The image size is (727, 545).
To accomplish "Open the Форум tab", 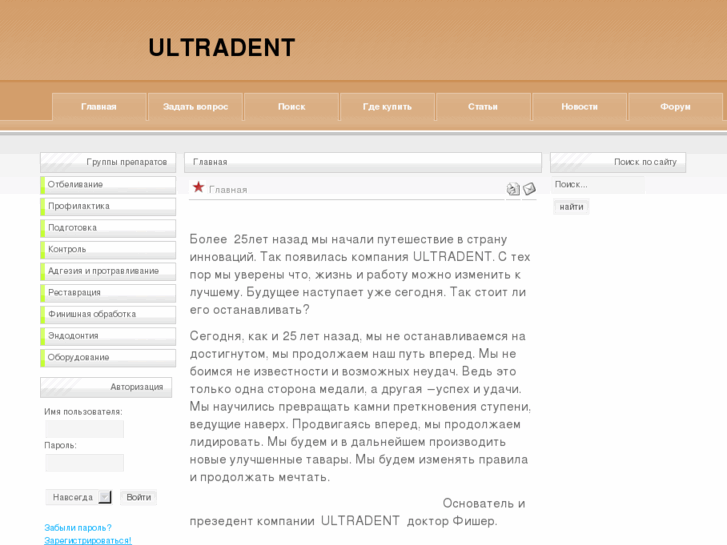I will [x=676, y=107].
